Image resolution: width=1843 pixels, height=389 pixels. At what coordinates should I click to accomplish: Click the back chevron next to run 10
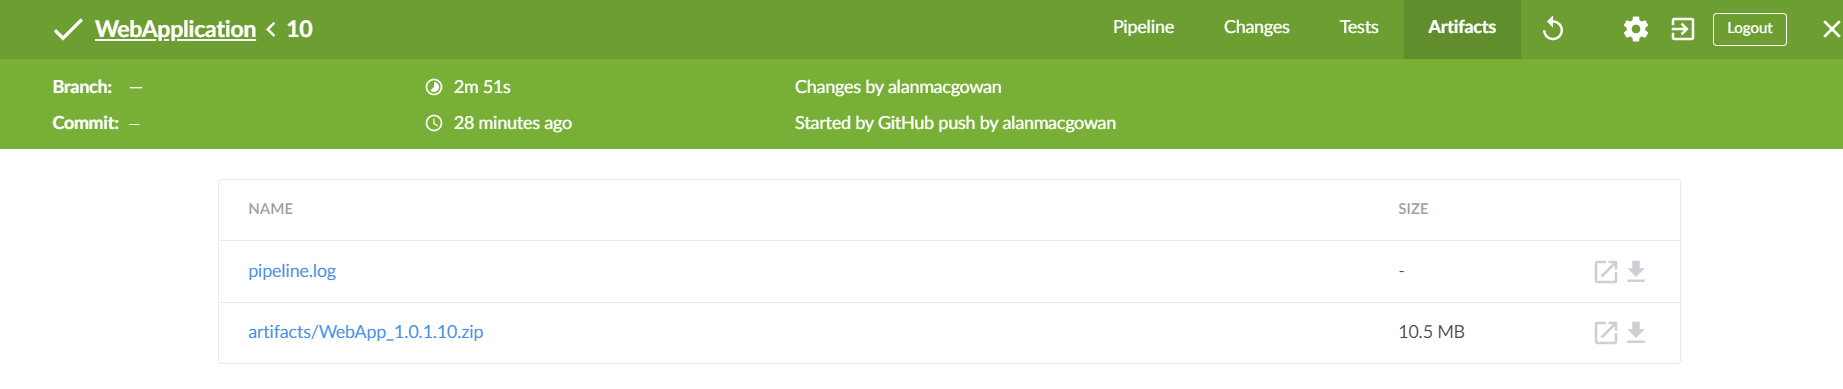tap(271, 29)
